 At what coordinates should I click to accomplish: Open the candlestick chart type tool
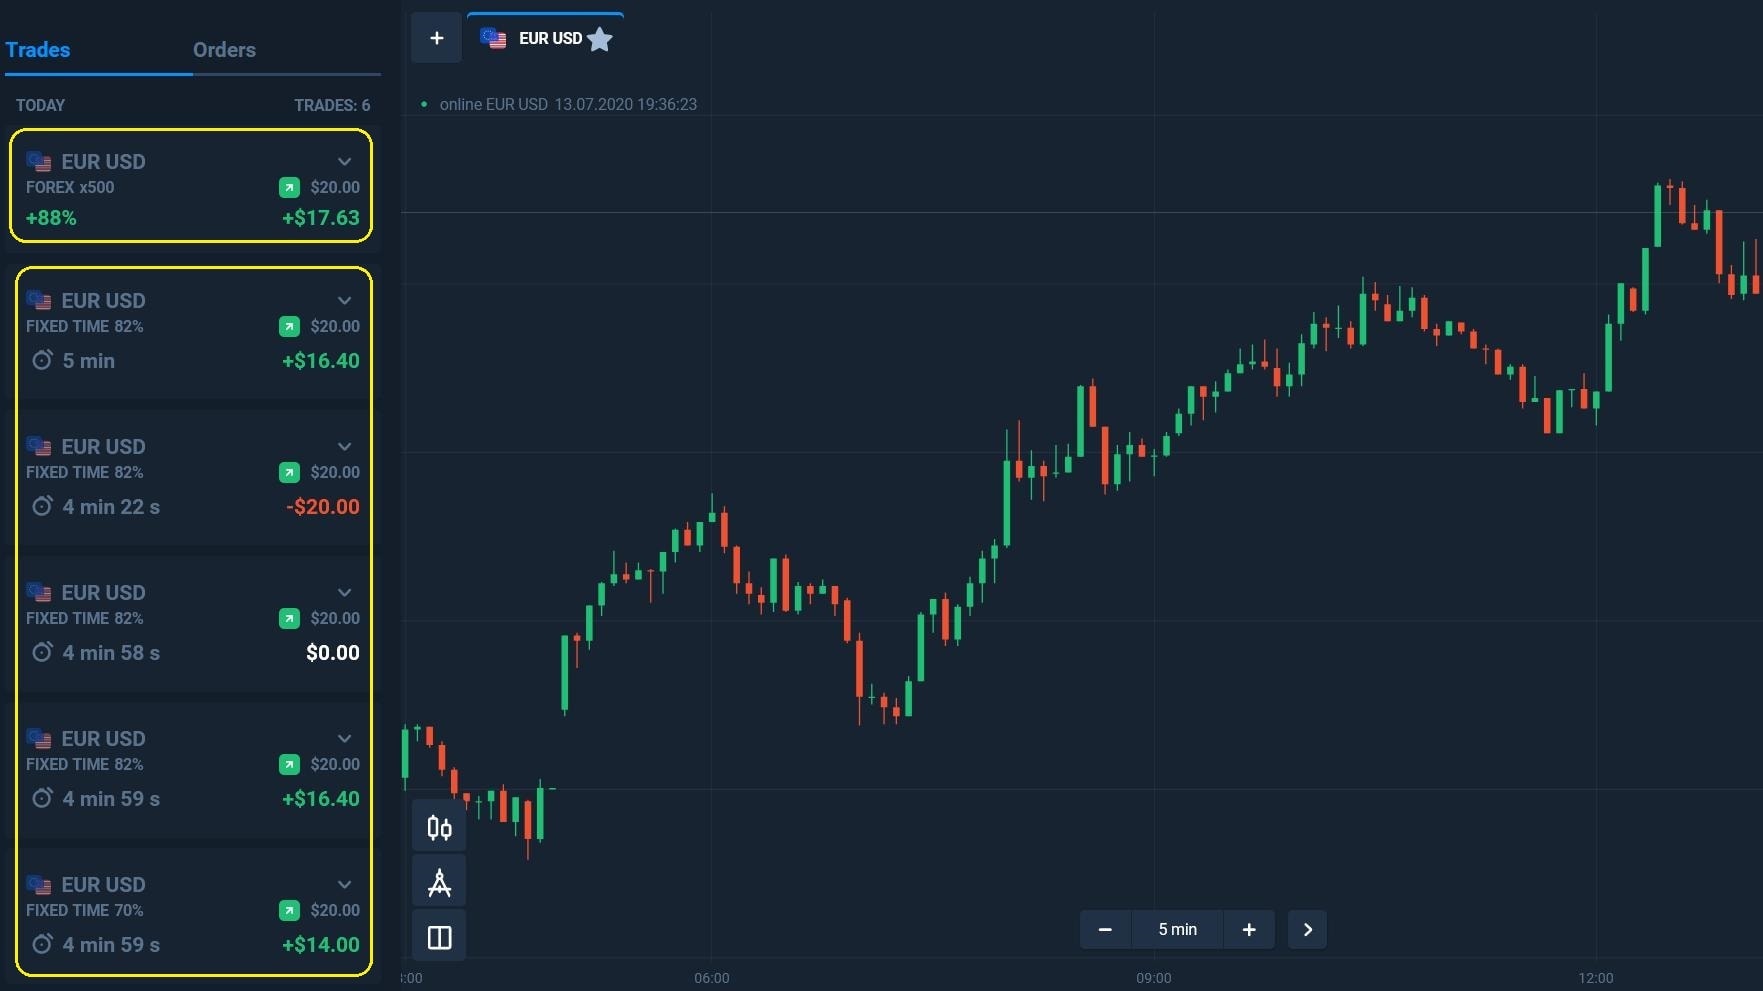click(x=439, y=827)
